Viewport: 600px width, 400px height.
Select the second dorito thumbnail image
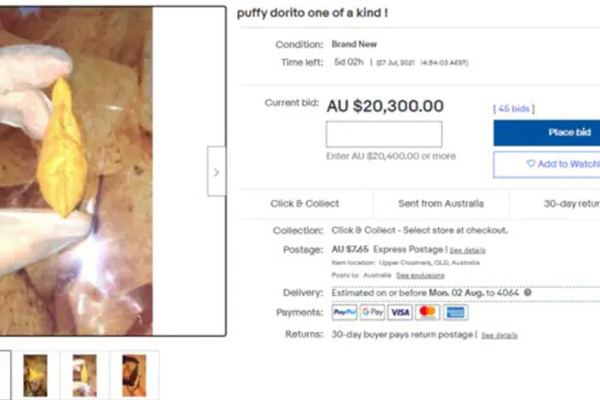point(35,375)
